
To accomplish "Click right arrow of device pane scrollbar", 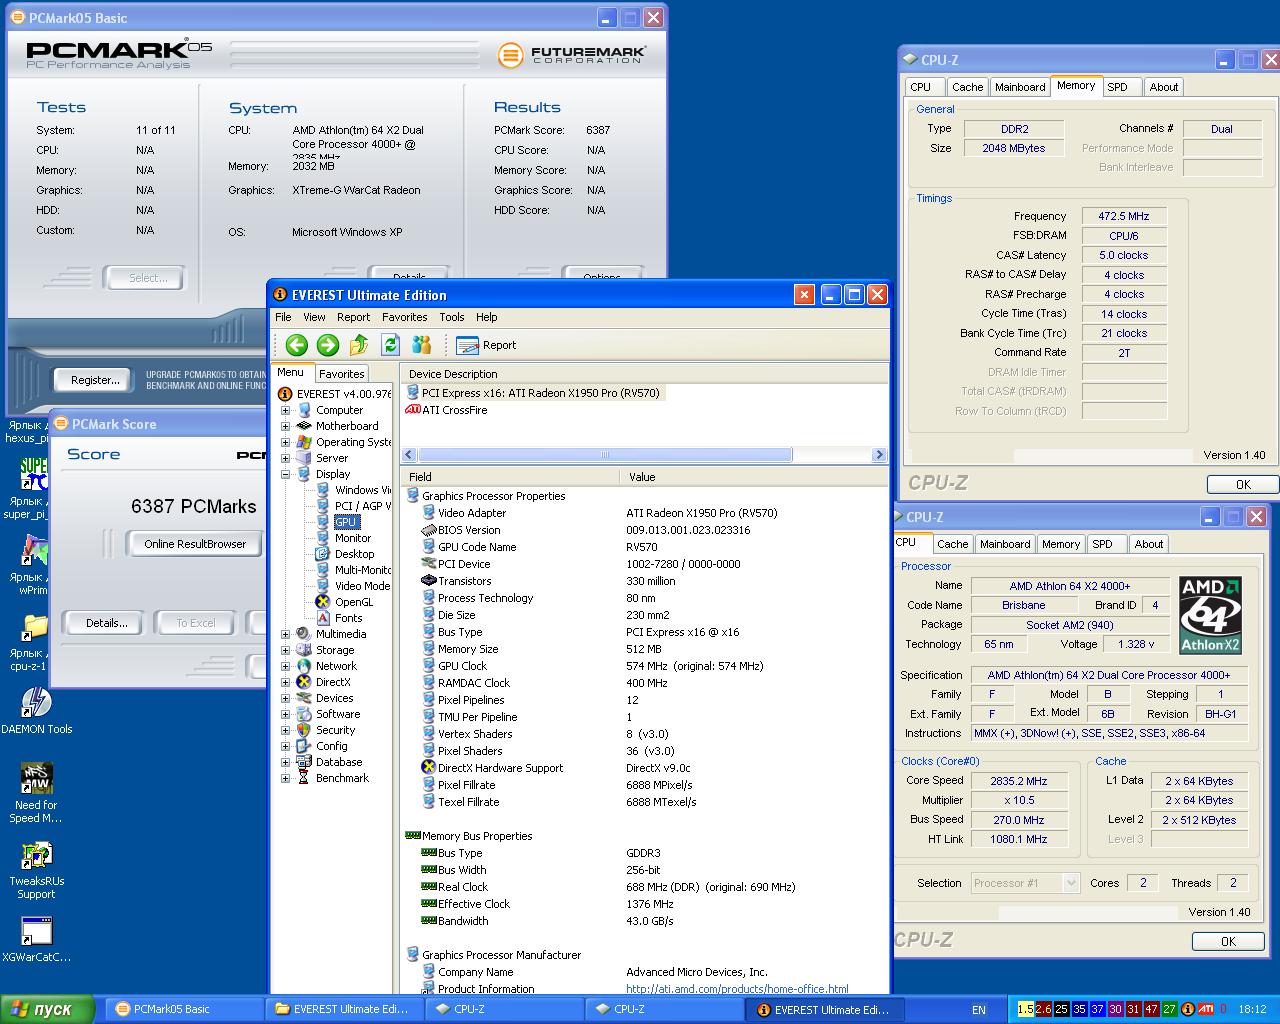I will coord(879,455).
